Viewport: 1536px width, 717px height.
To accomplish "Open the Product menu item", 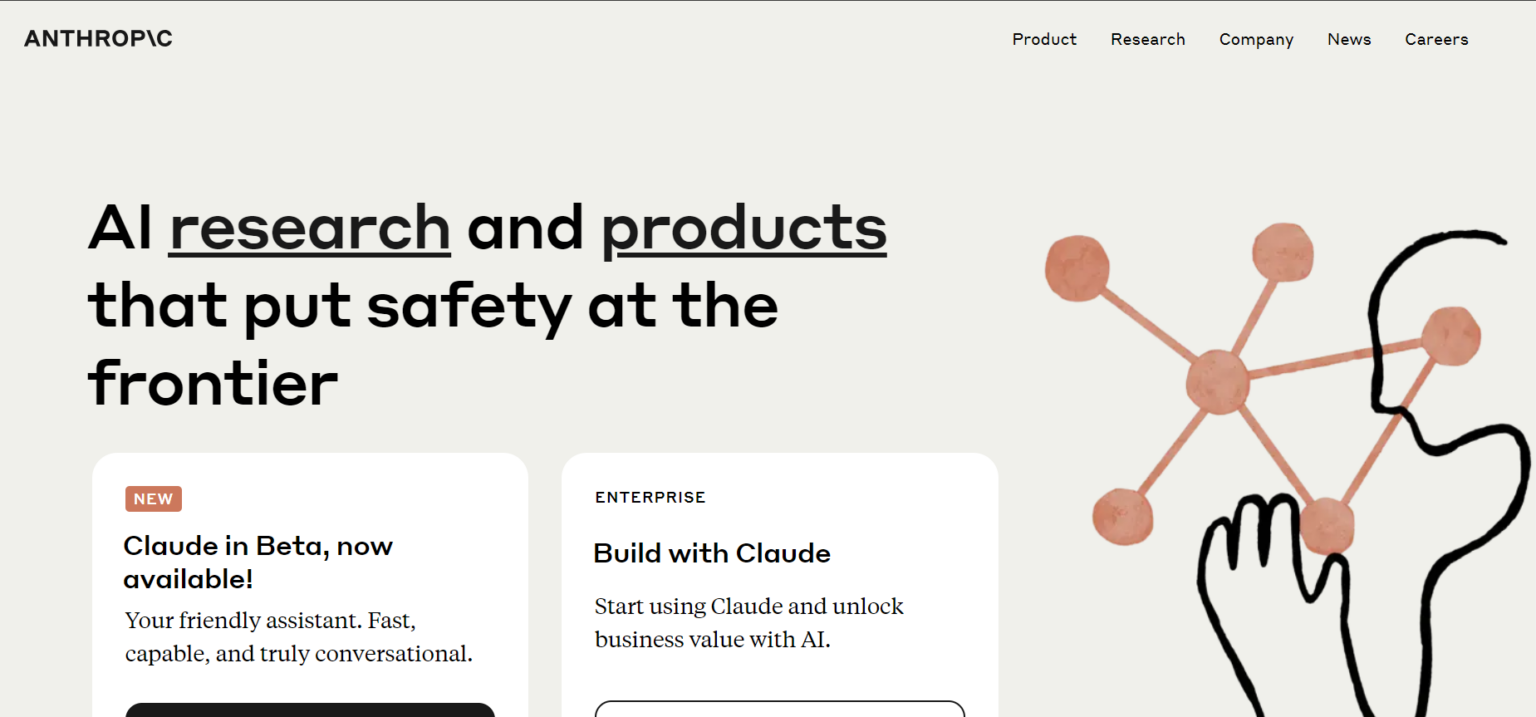I will [x=1044, y=39].
